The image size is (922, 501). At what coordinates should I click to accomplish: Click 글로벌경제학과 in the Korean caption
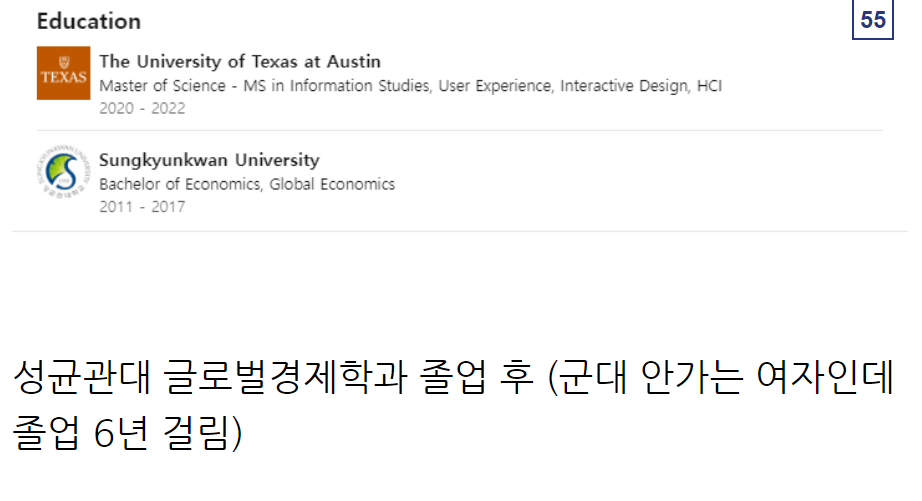click(285, 376)
